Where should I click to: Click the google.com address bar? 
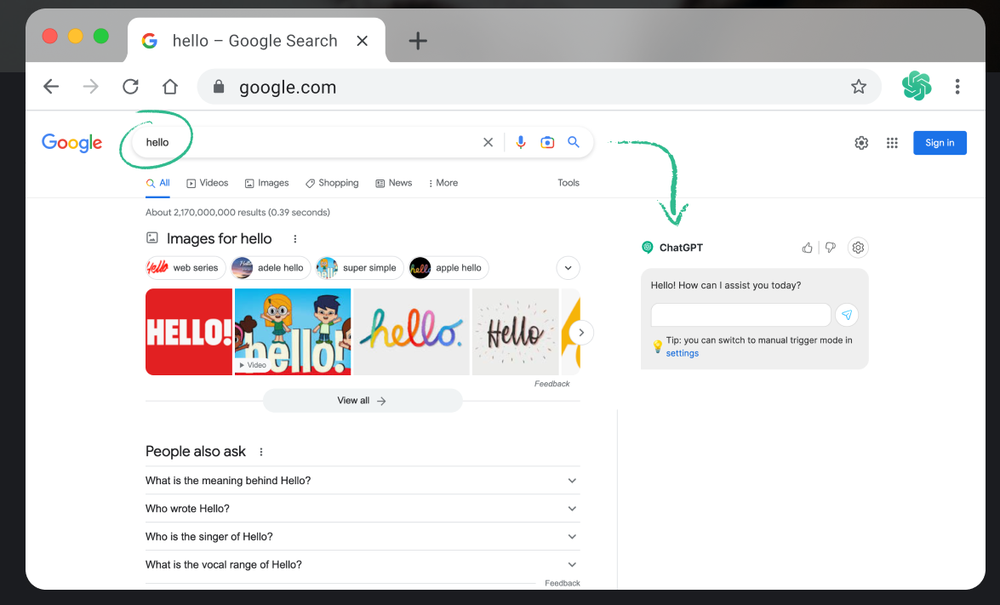point(539,87)
